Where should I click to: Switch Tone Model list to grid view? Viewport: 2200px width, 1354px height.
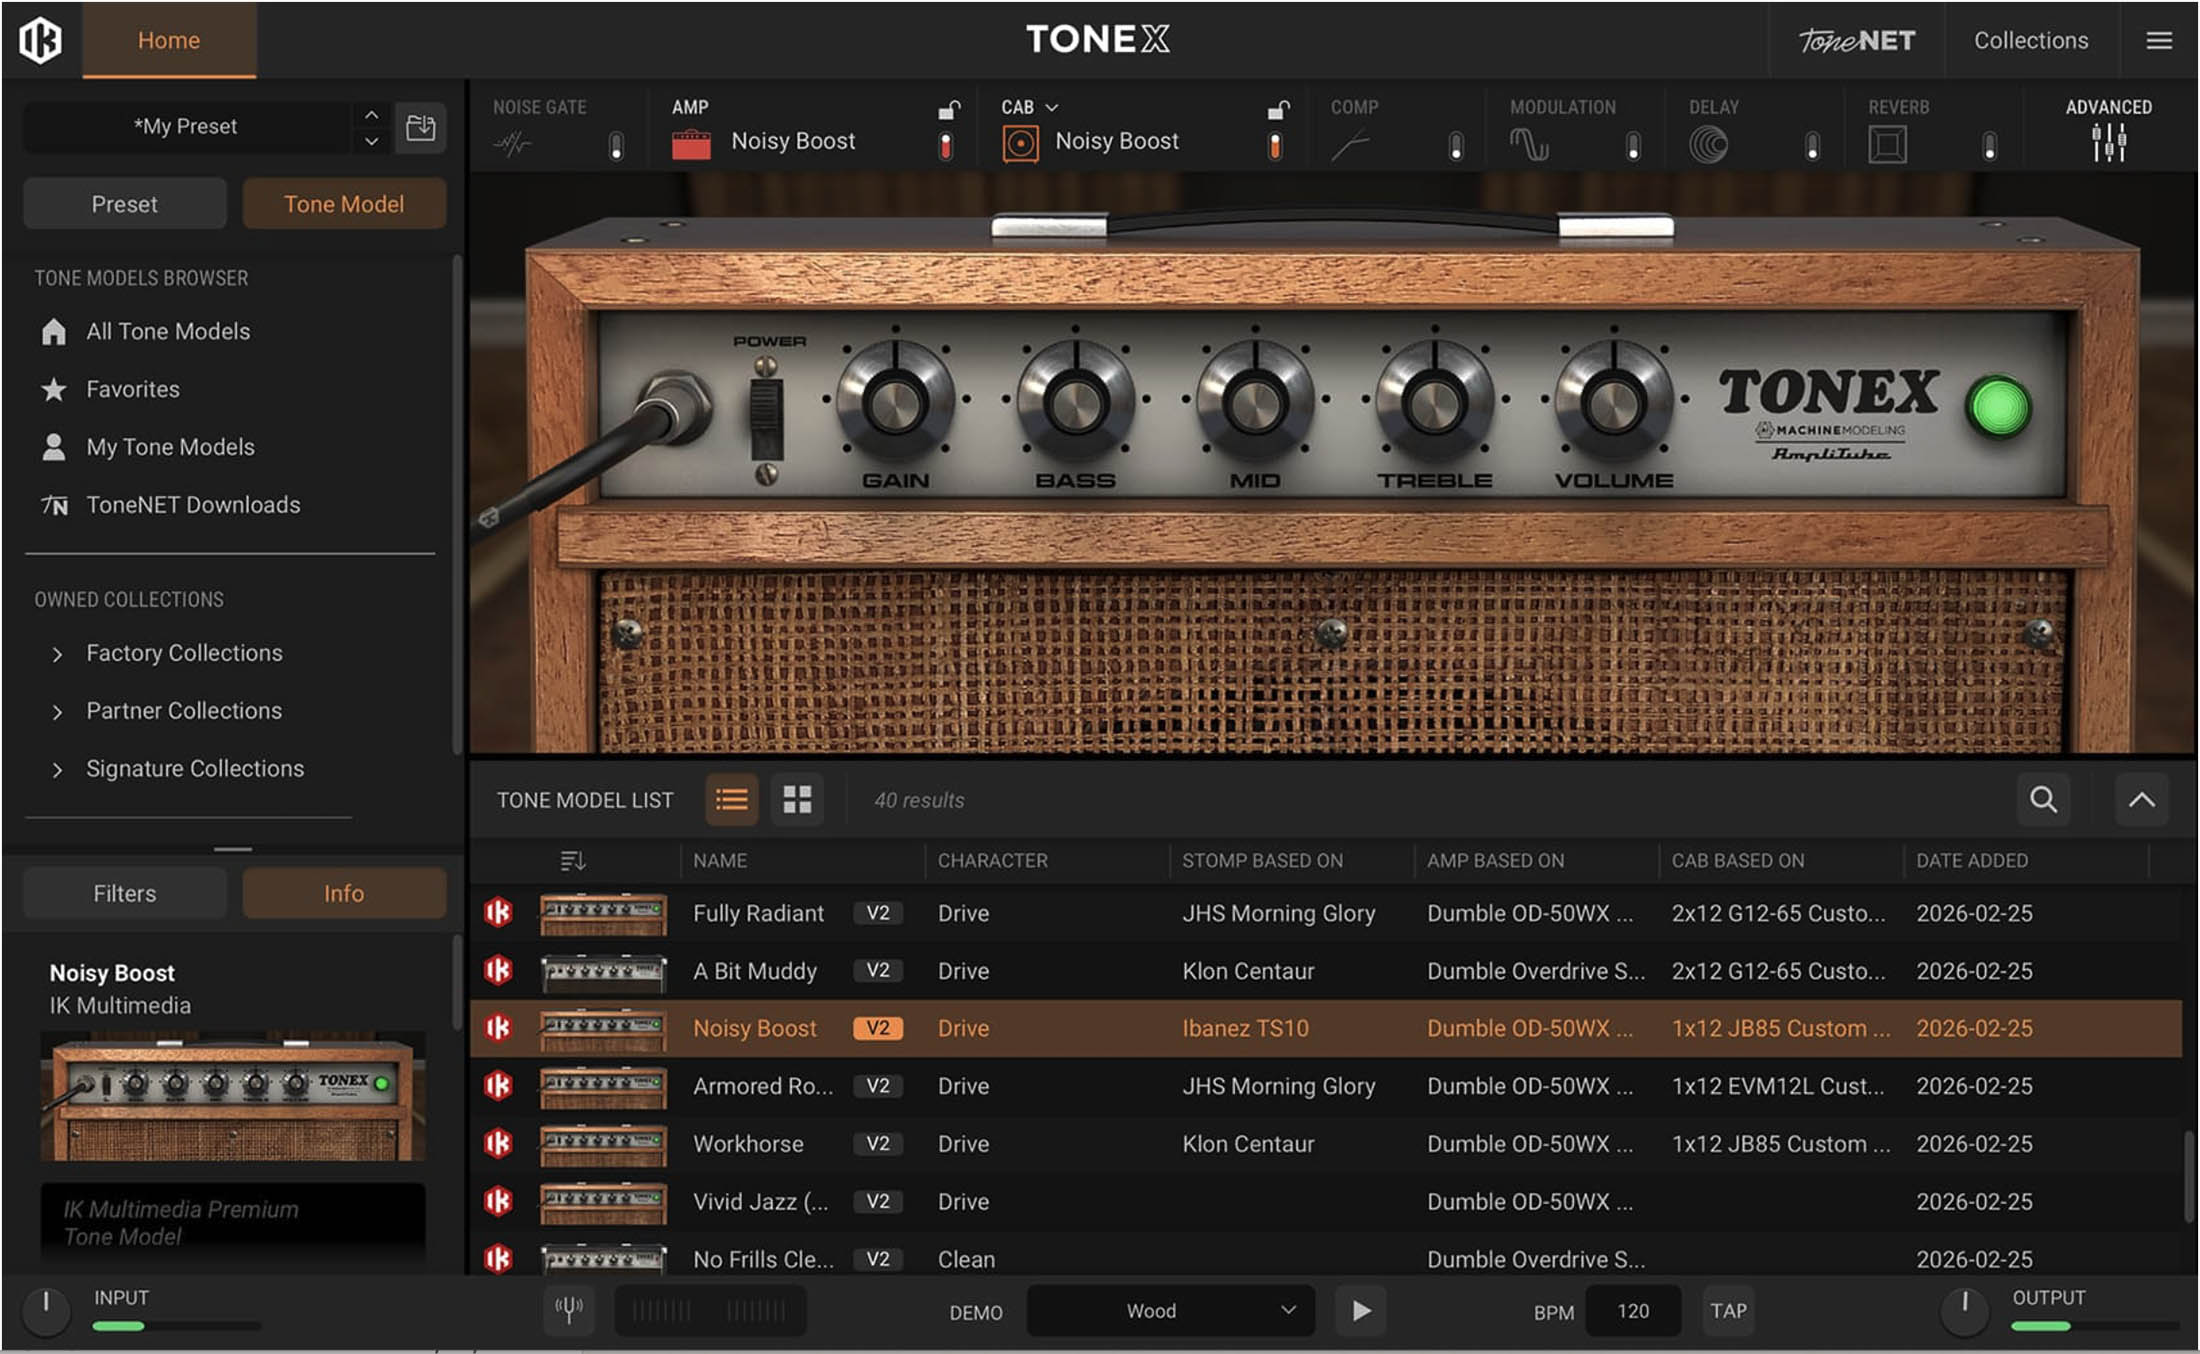(x=797, y=800)
